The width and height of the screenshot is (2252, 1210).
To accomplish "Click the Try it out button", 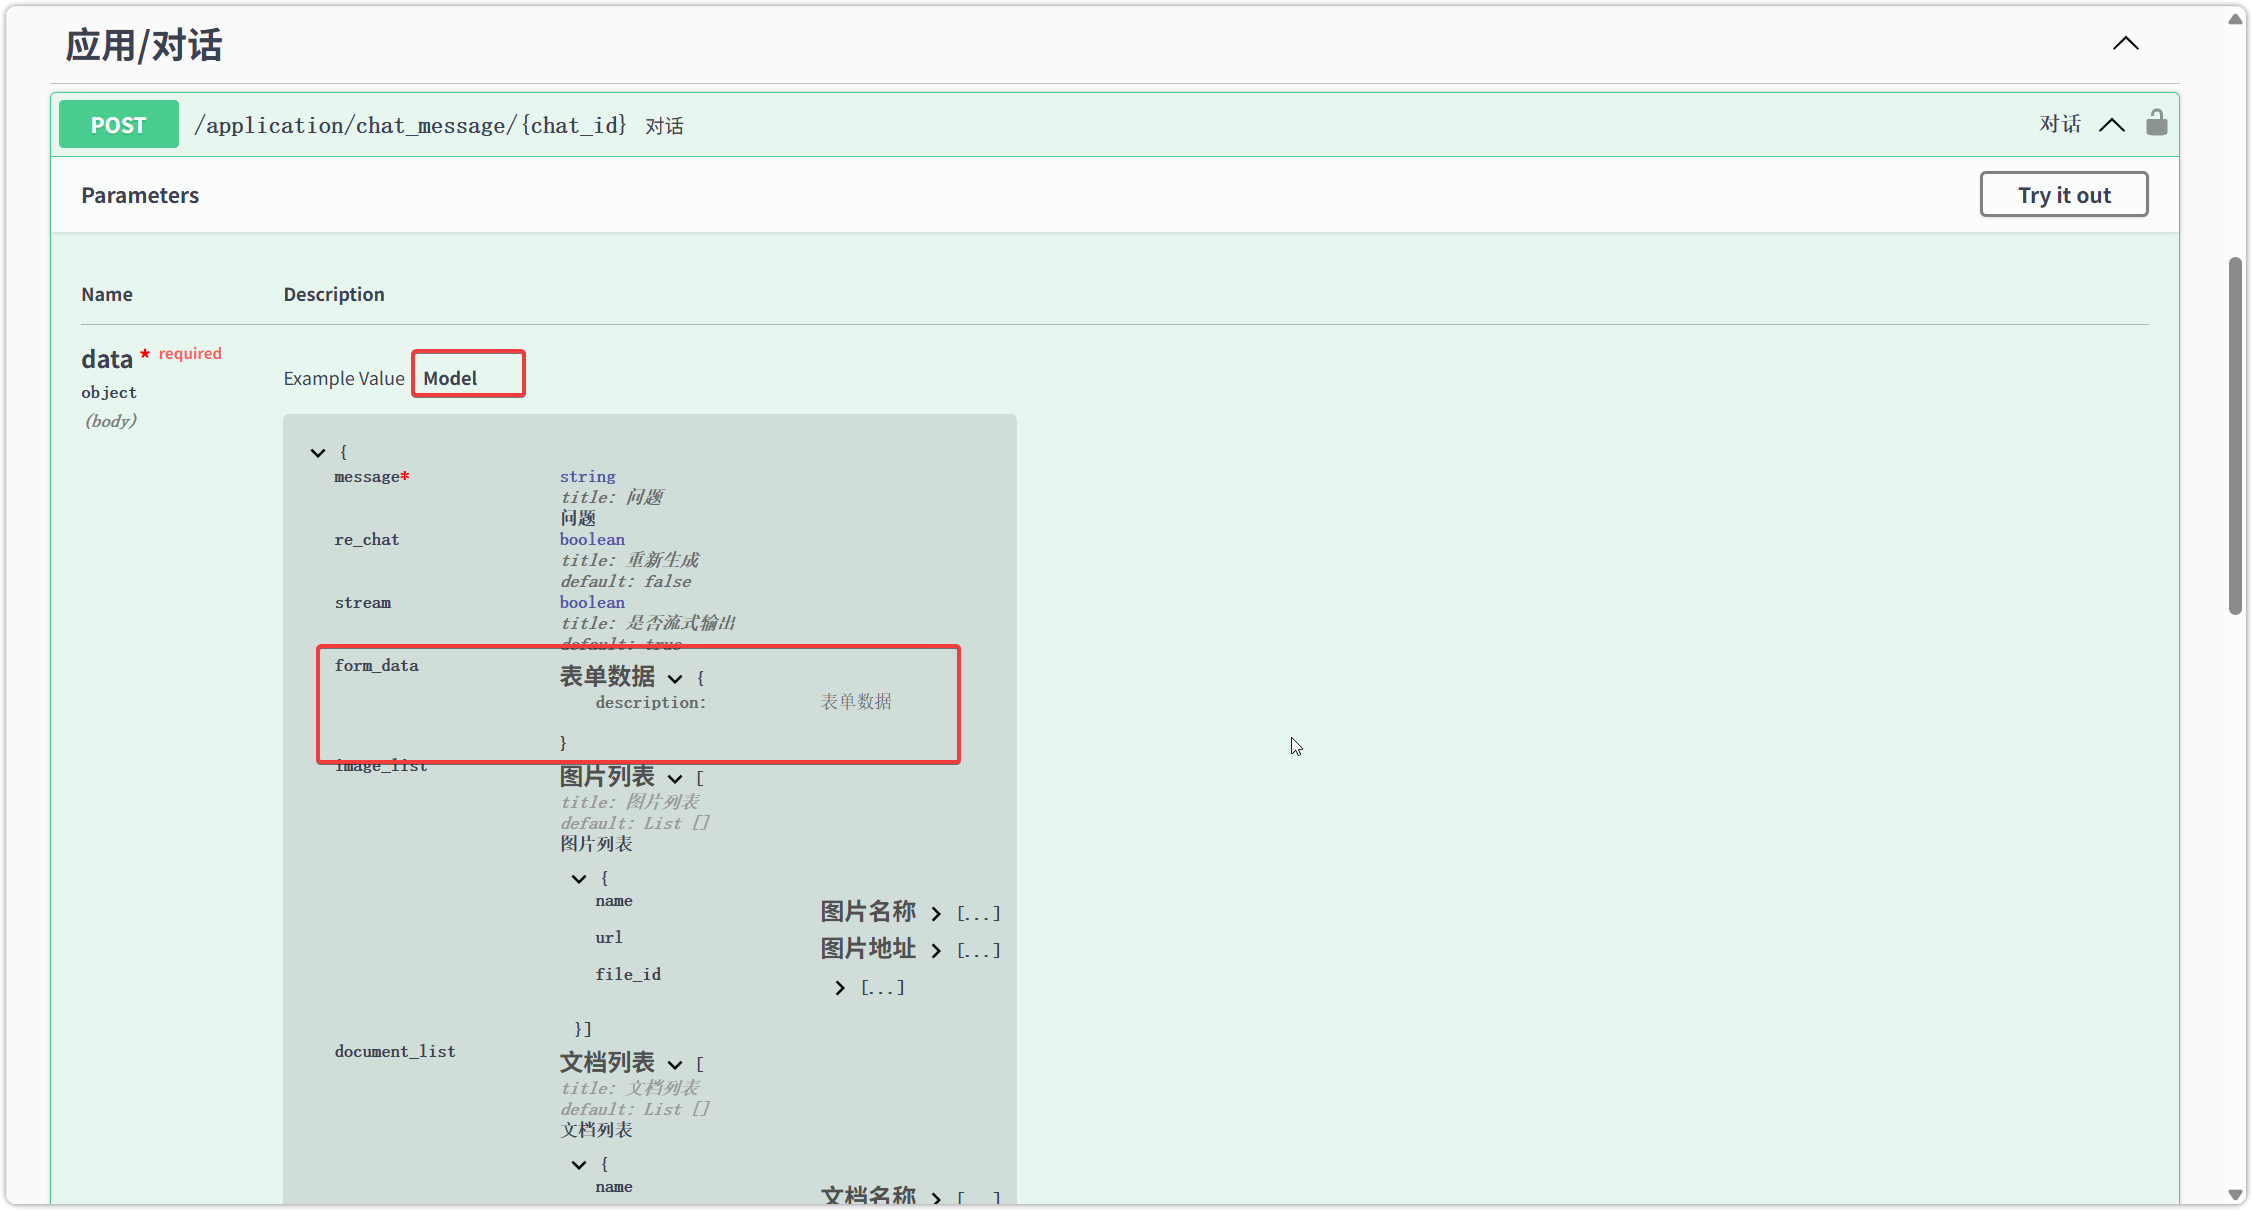I will click(x=2063, y=195).
